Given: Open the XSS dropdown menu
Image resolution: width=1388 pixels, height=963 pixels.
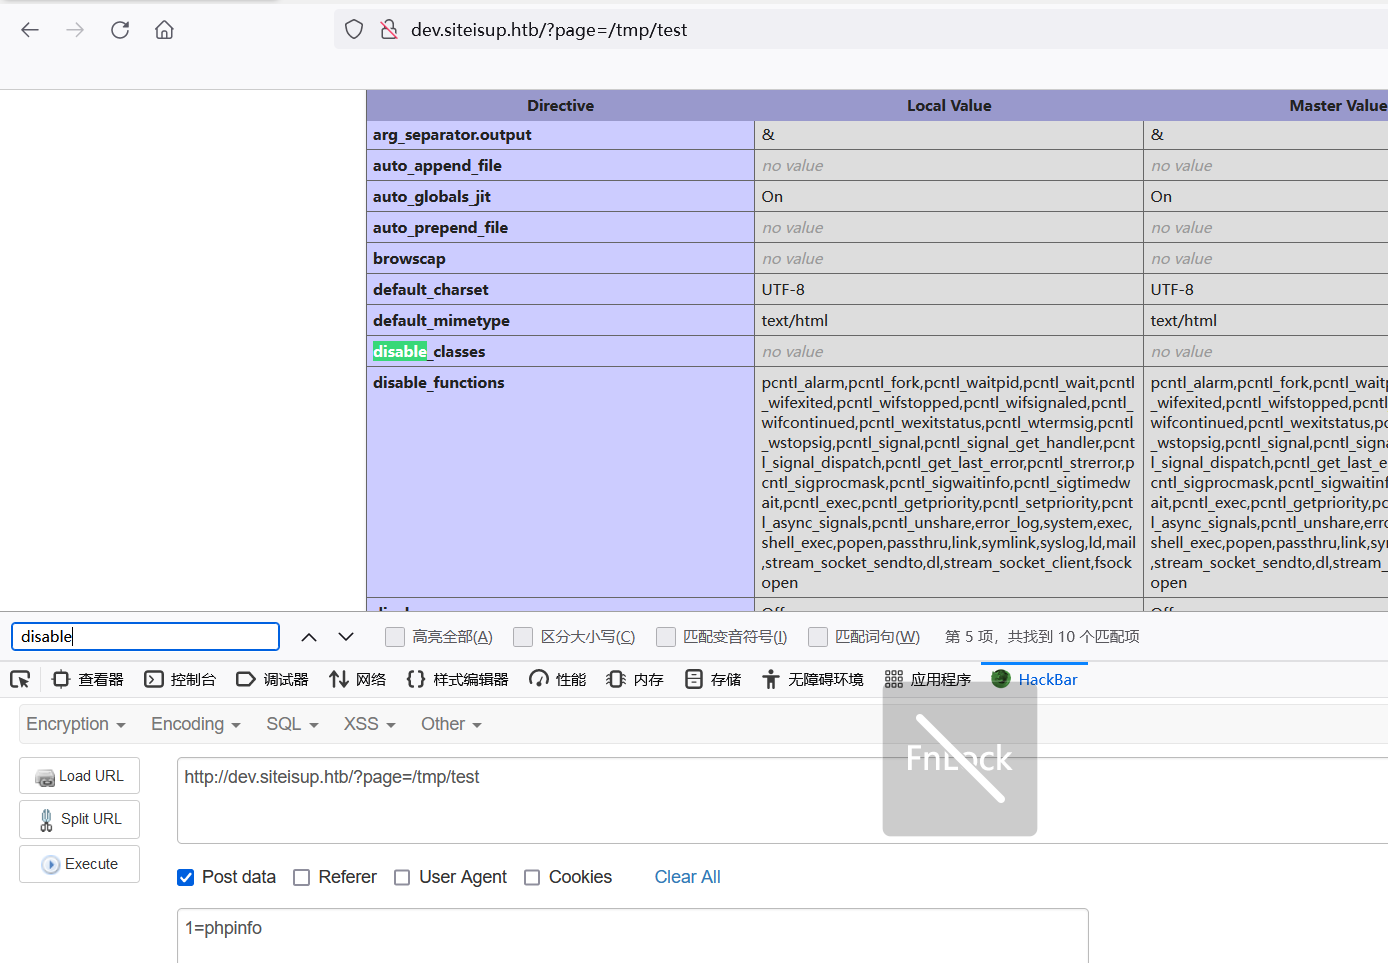Looking at the screenshot, I should click(369, 724).
